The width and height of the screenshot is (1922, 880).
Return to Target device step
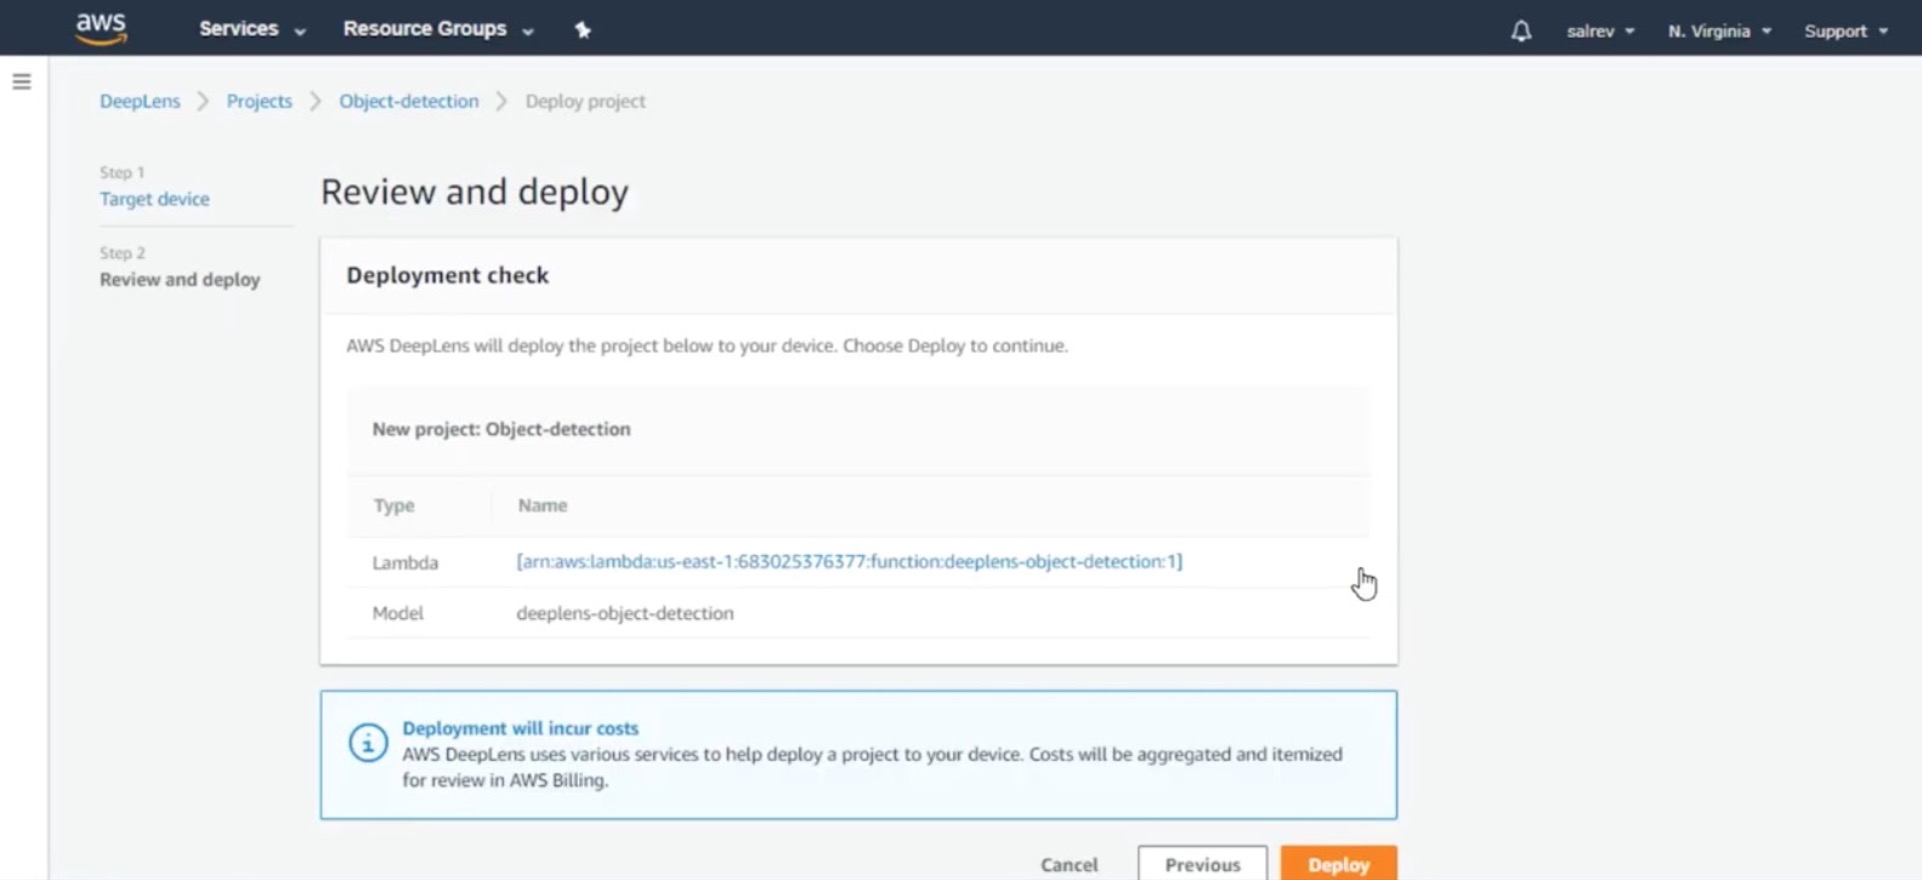(155, 199)
